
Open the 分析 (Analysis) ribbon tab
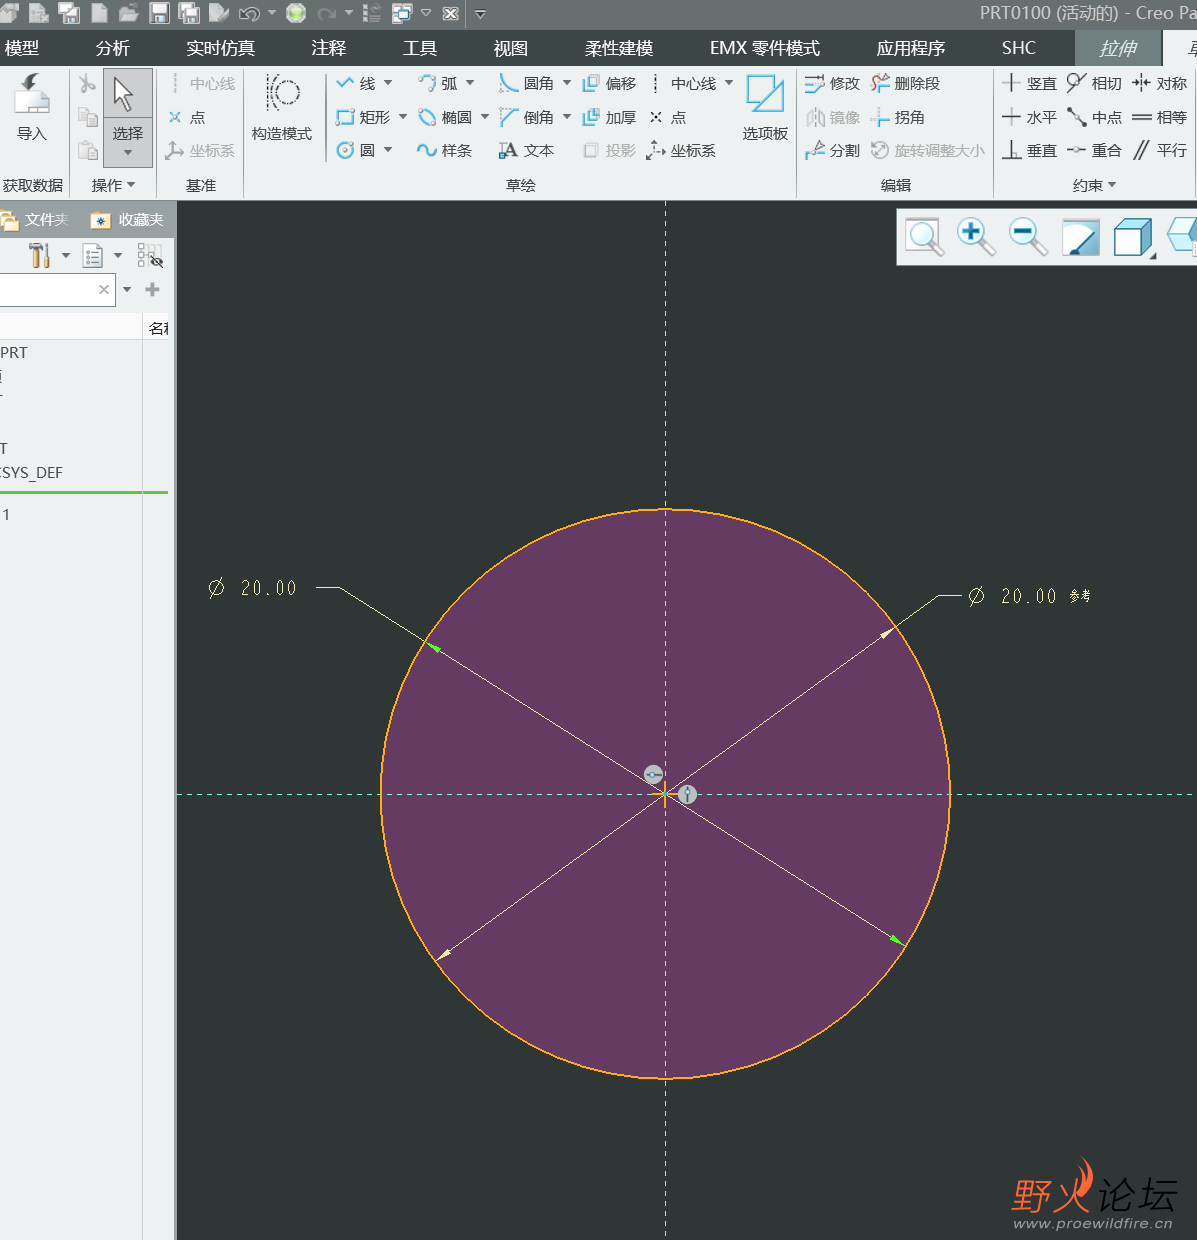point(113,48)
